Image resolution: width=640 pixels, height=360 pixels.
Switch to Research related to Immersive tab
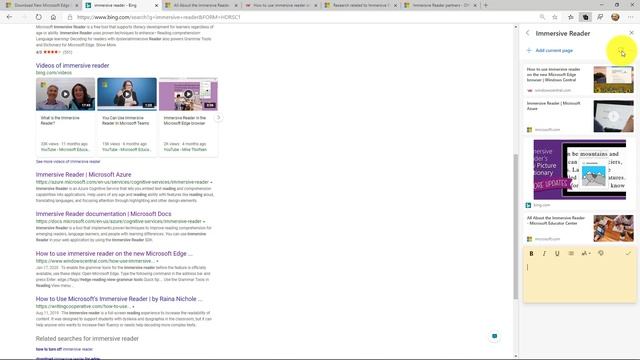tap(361, 5)
